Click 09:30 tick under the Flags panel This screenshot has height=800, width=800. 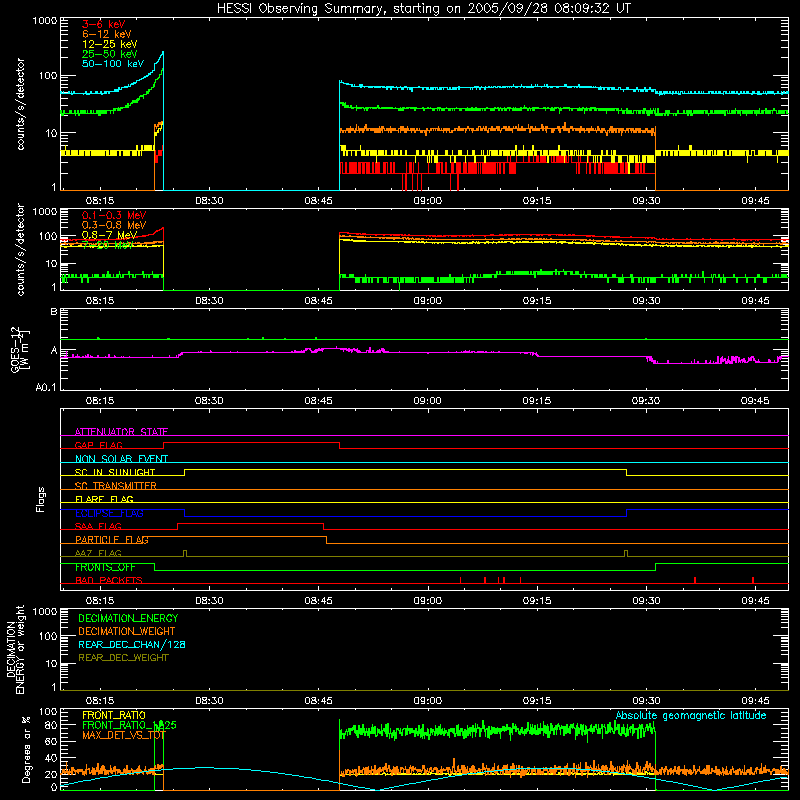tap(646, 601)
